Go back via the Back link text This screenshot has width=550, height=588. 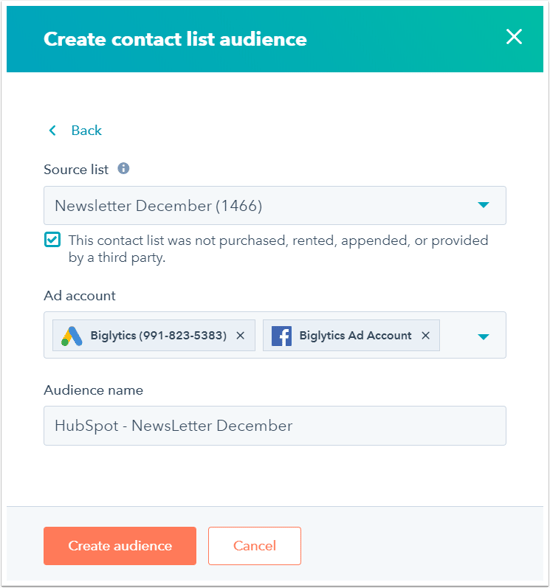point(86,130)
